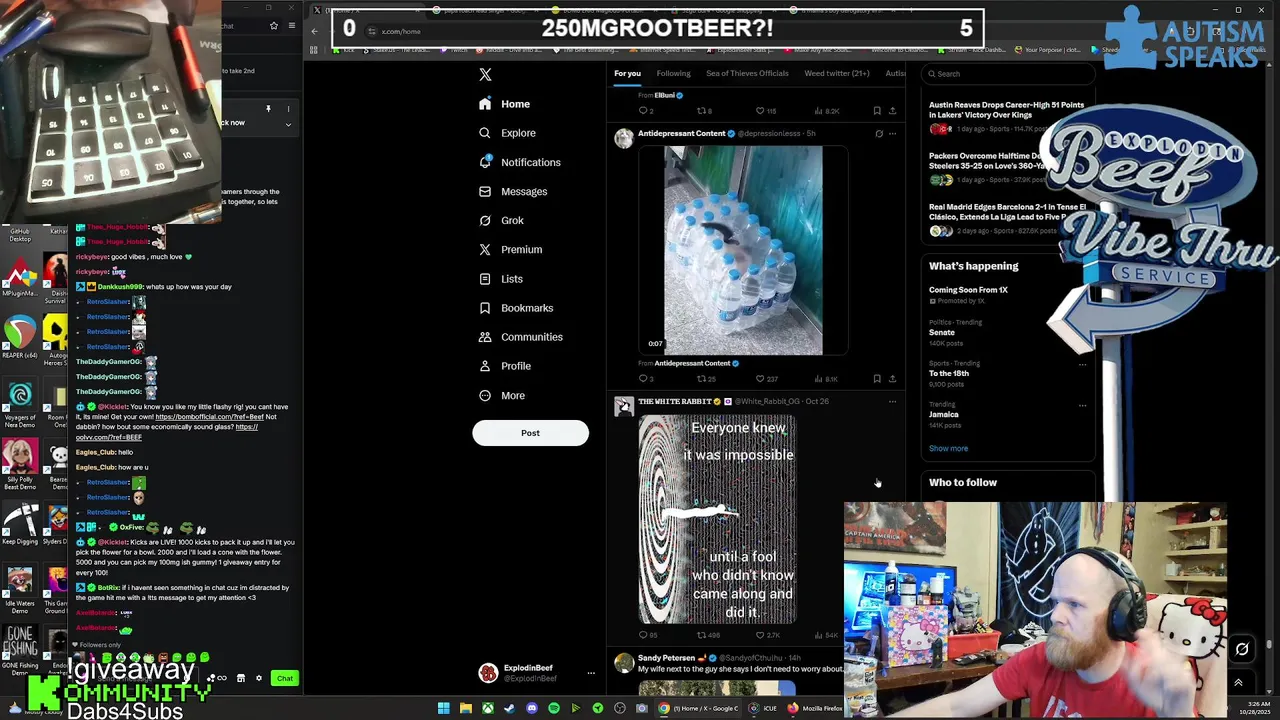Click Sandy Petersen post avatar
This screenshot has height=720, width=1280.
point(624,664)
